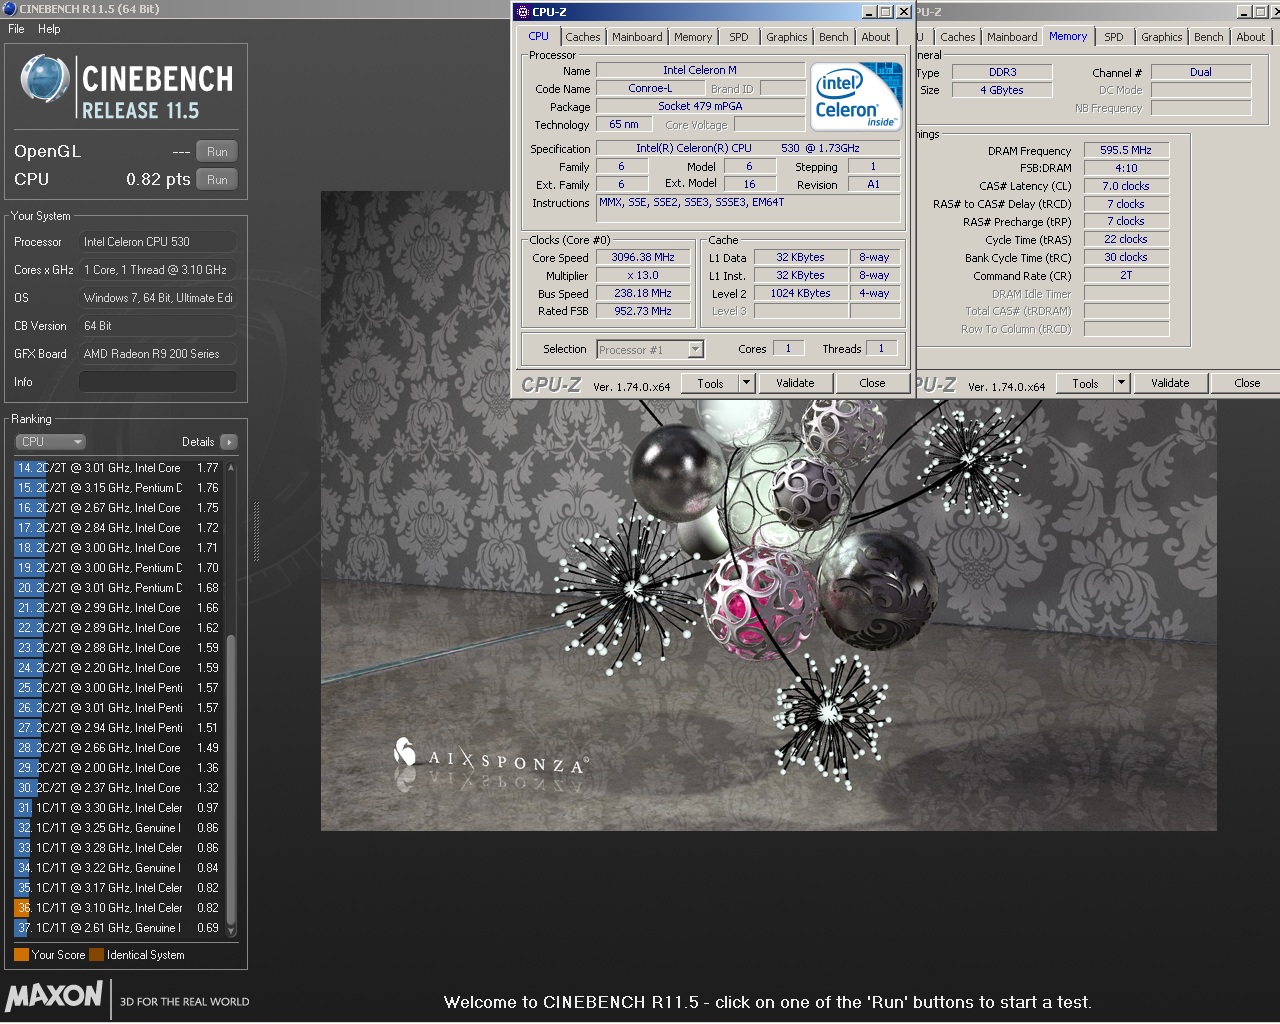Click Validate in front CPU-Z window
The width and height of the screenshot is (1280, 1024).
click(795, 383)
